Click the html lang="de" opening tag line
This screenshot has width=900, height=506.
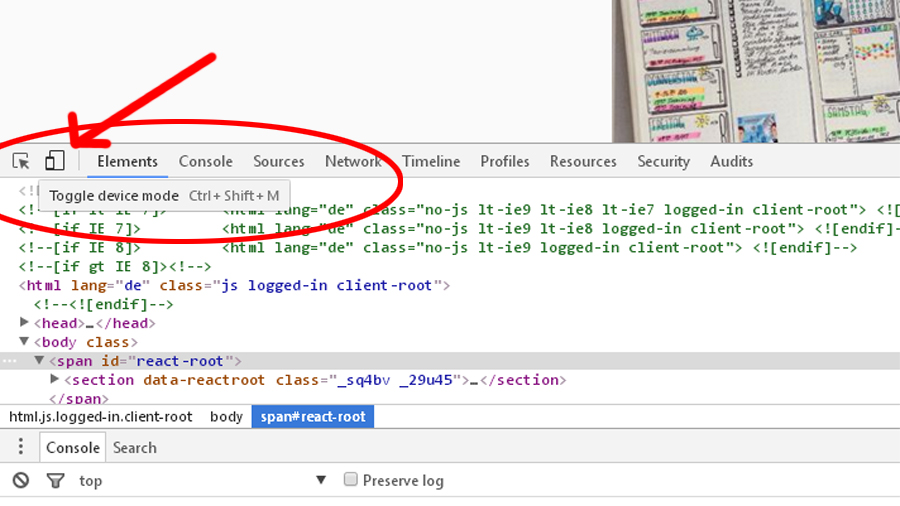coord(234,285)
